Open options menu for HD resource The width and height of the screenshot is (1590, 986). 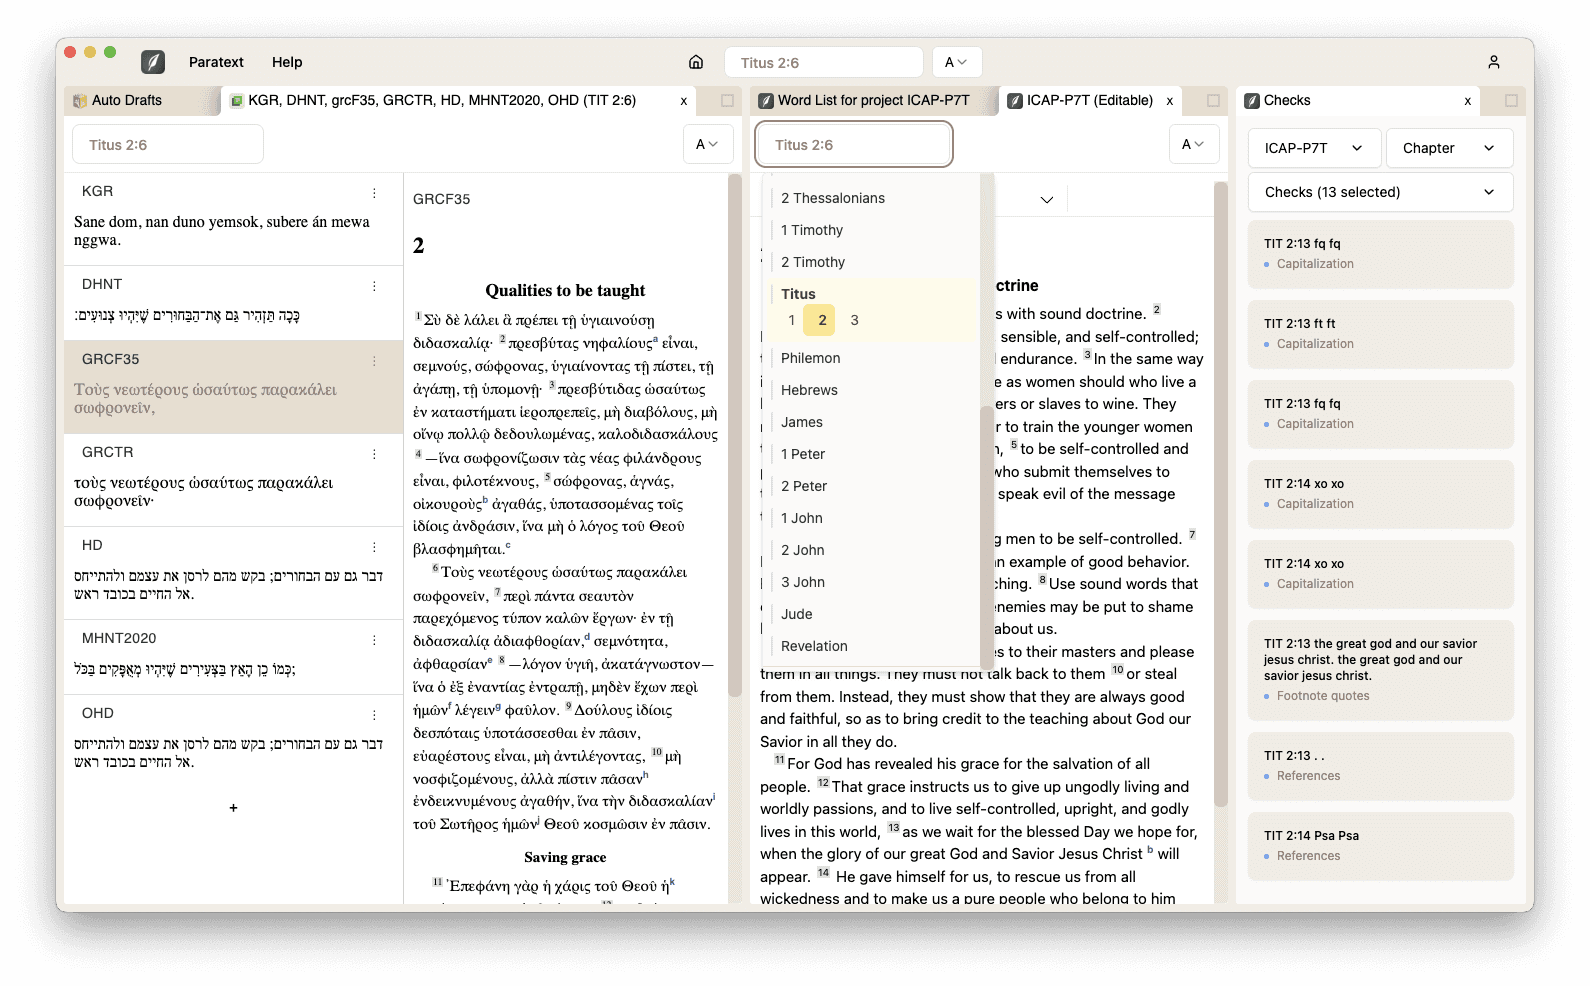tap(375, 547)
